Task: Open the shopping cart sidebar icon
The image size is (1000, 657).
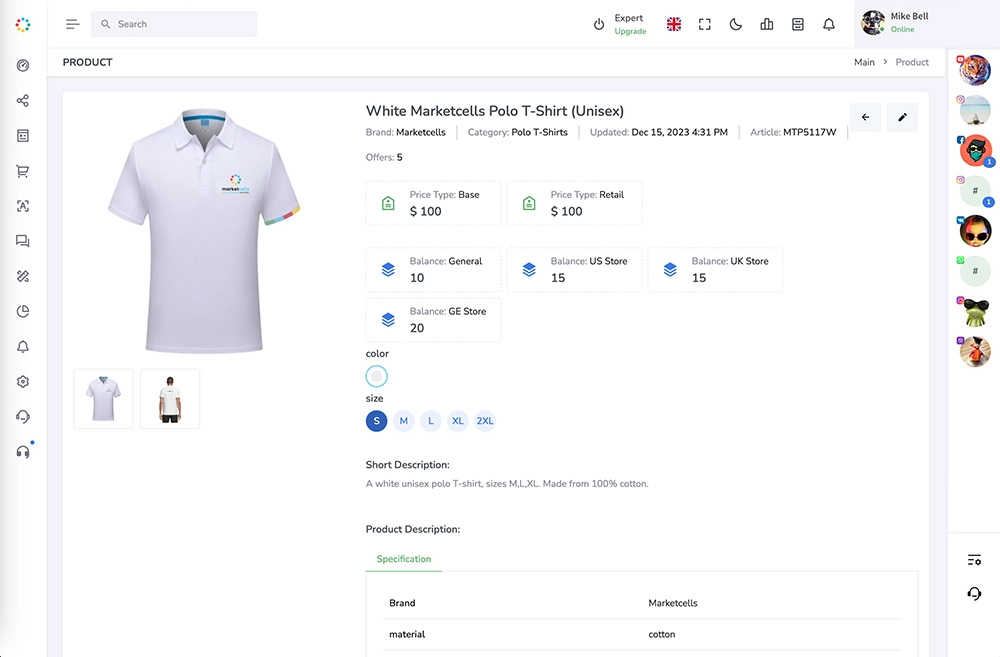Action: point(23,171)
